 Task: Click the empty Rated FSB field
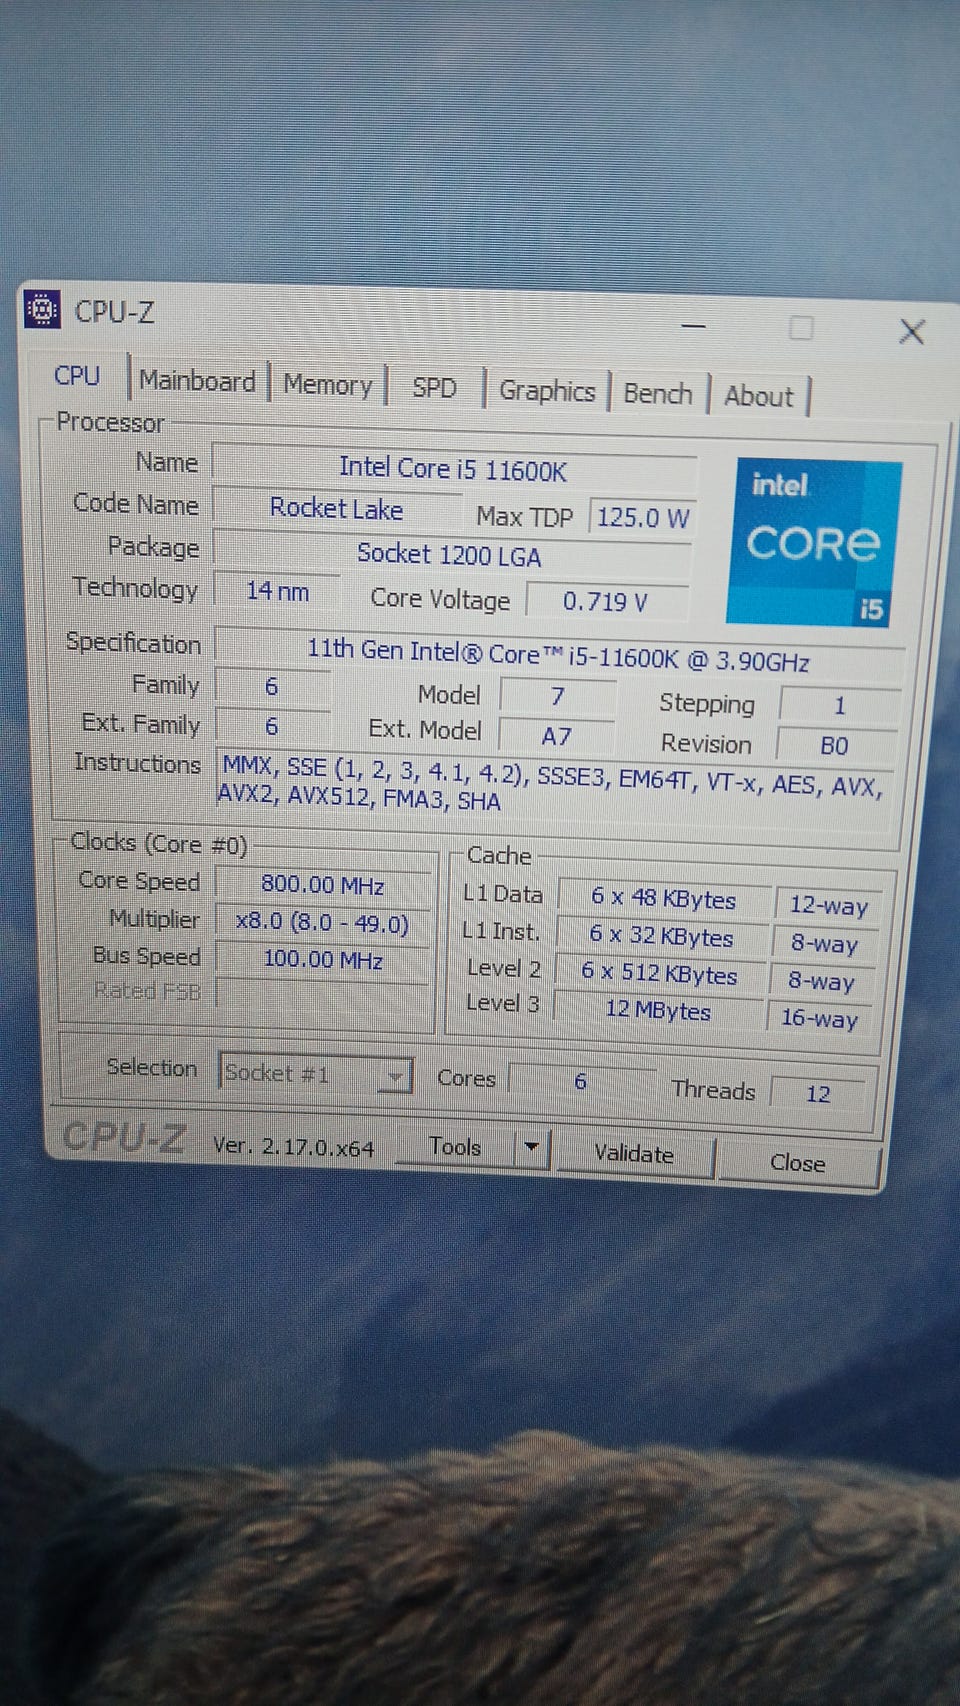click(323, 996)
